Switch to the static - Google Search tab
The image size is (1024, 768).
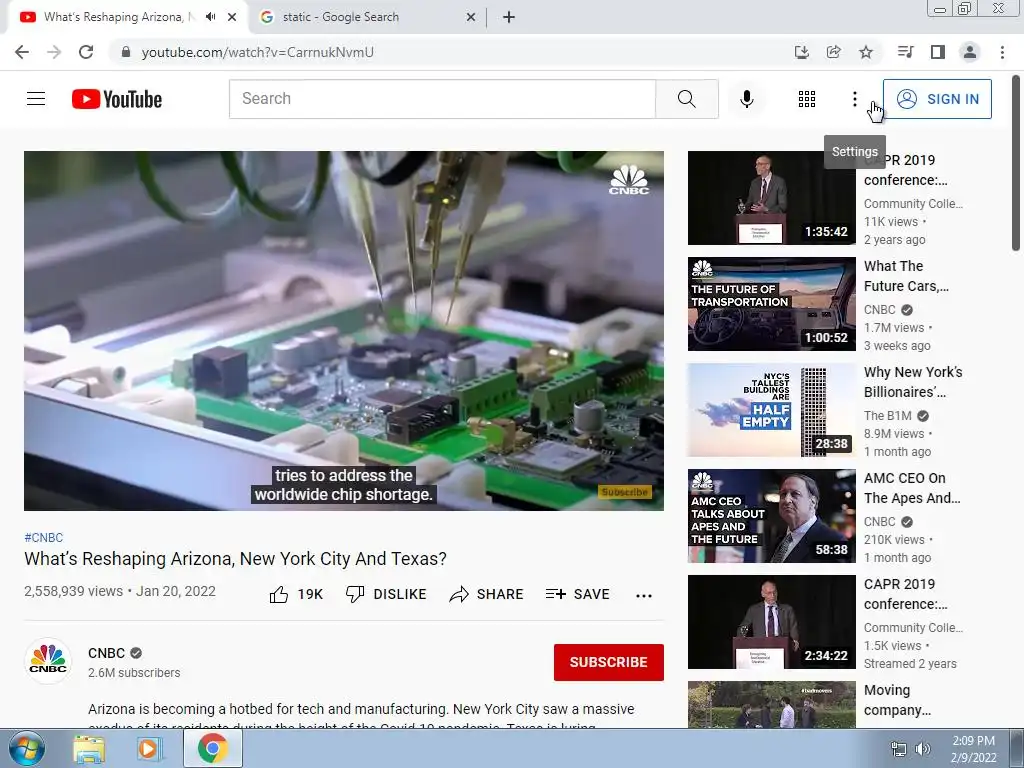tap(340, 17)
